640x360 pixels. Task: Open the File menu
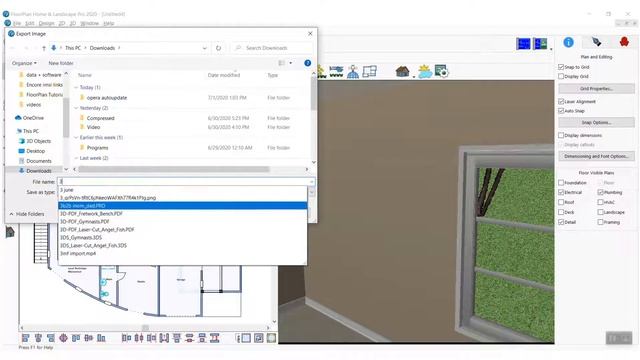point(17,23)
